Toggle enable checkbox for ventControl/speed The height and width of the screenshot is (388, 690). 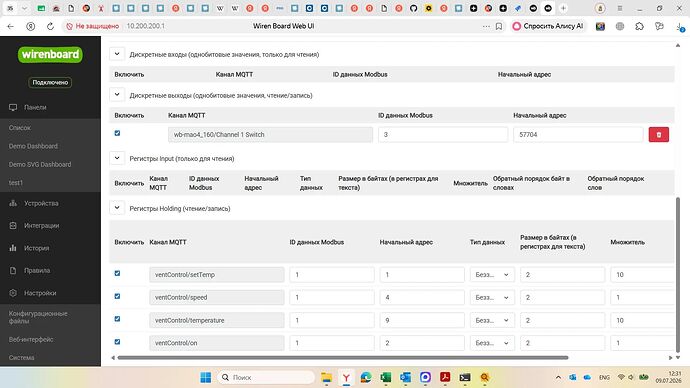[117, 296]
